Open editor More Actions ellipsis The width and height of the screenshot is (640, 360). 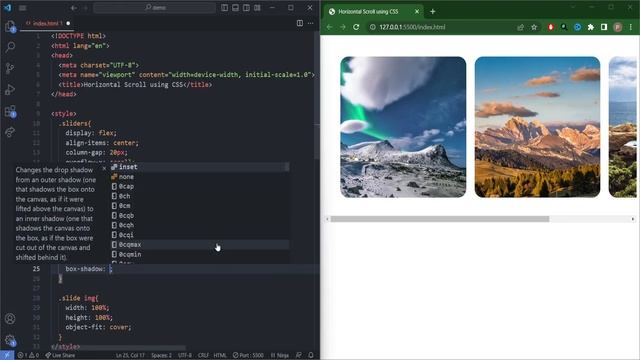[x=311, y=23]
